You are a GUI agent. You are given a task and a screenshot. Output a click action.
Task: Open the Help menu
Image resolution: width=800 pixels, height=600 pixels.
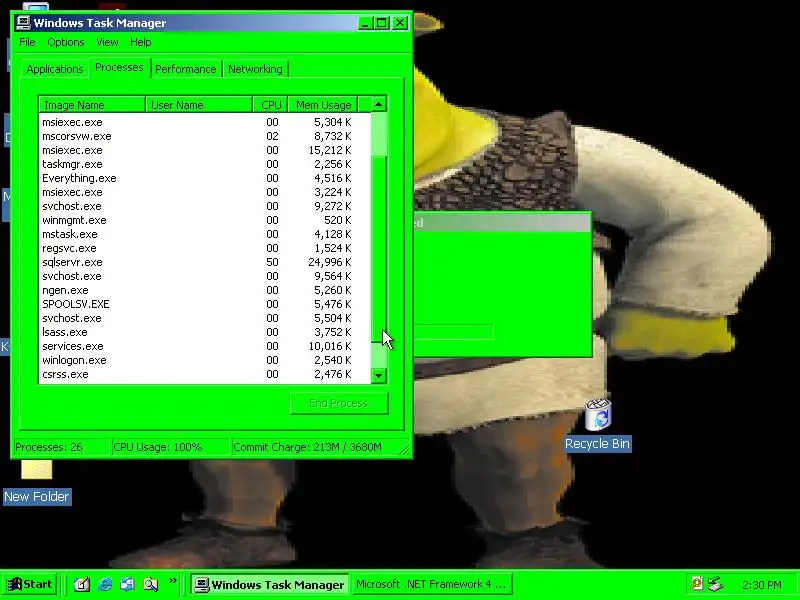tap(140, 42)
